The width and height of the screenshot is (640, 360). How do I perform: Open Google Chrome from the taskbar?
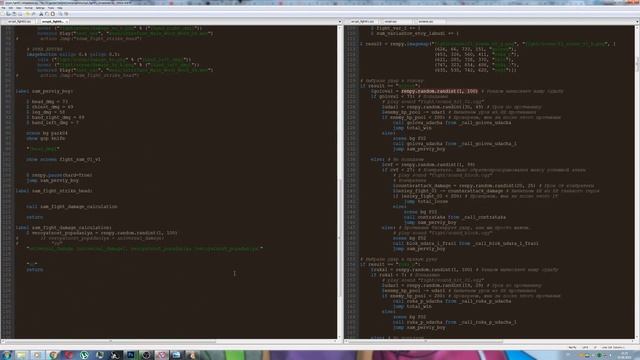[53, 355]
